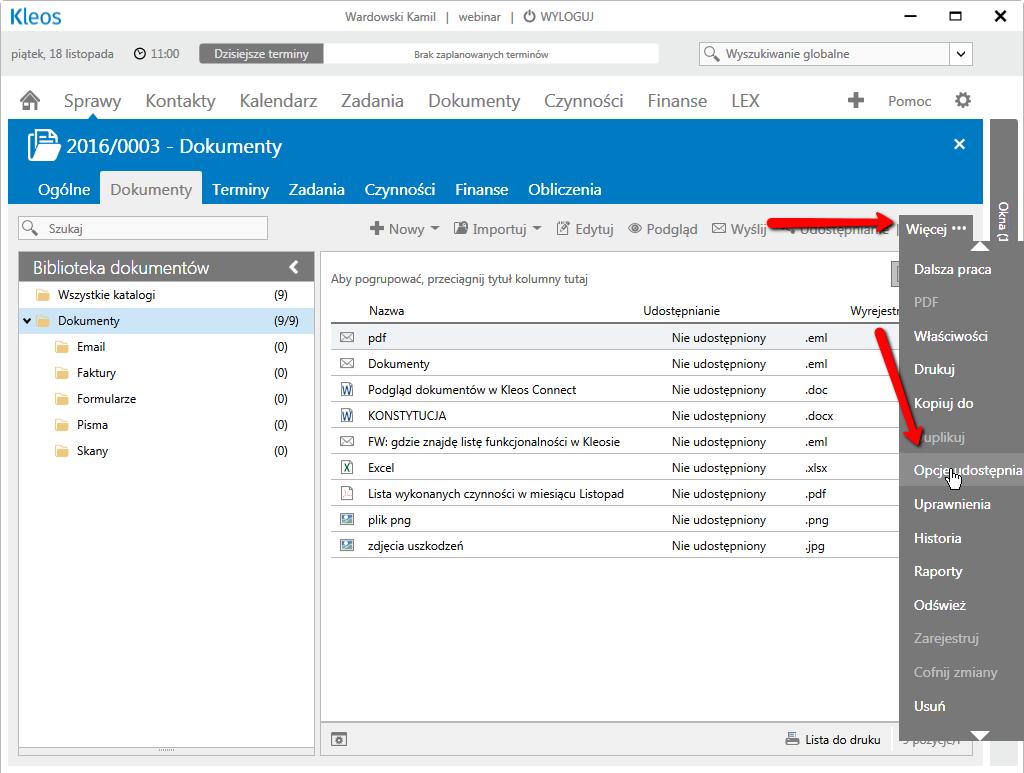Screen dimensions: 1024x773
Task: Click the global search magnifier icon
Action: (x=711, y=54)
